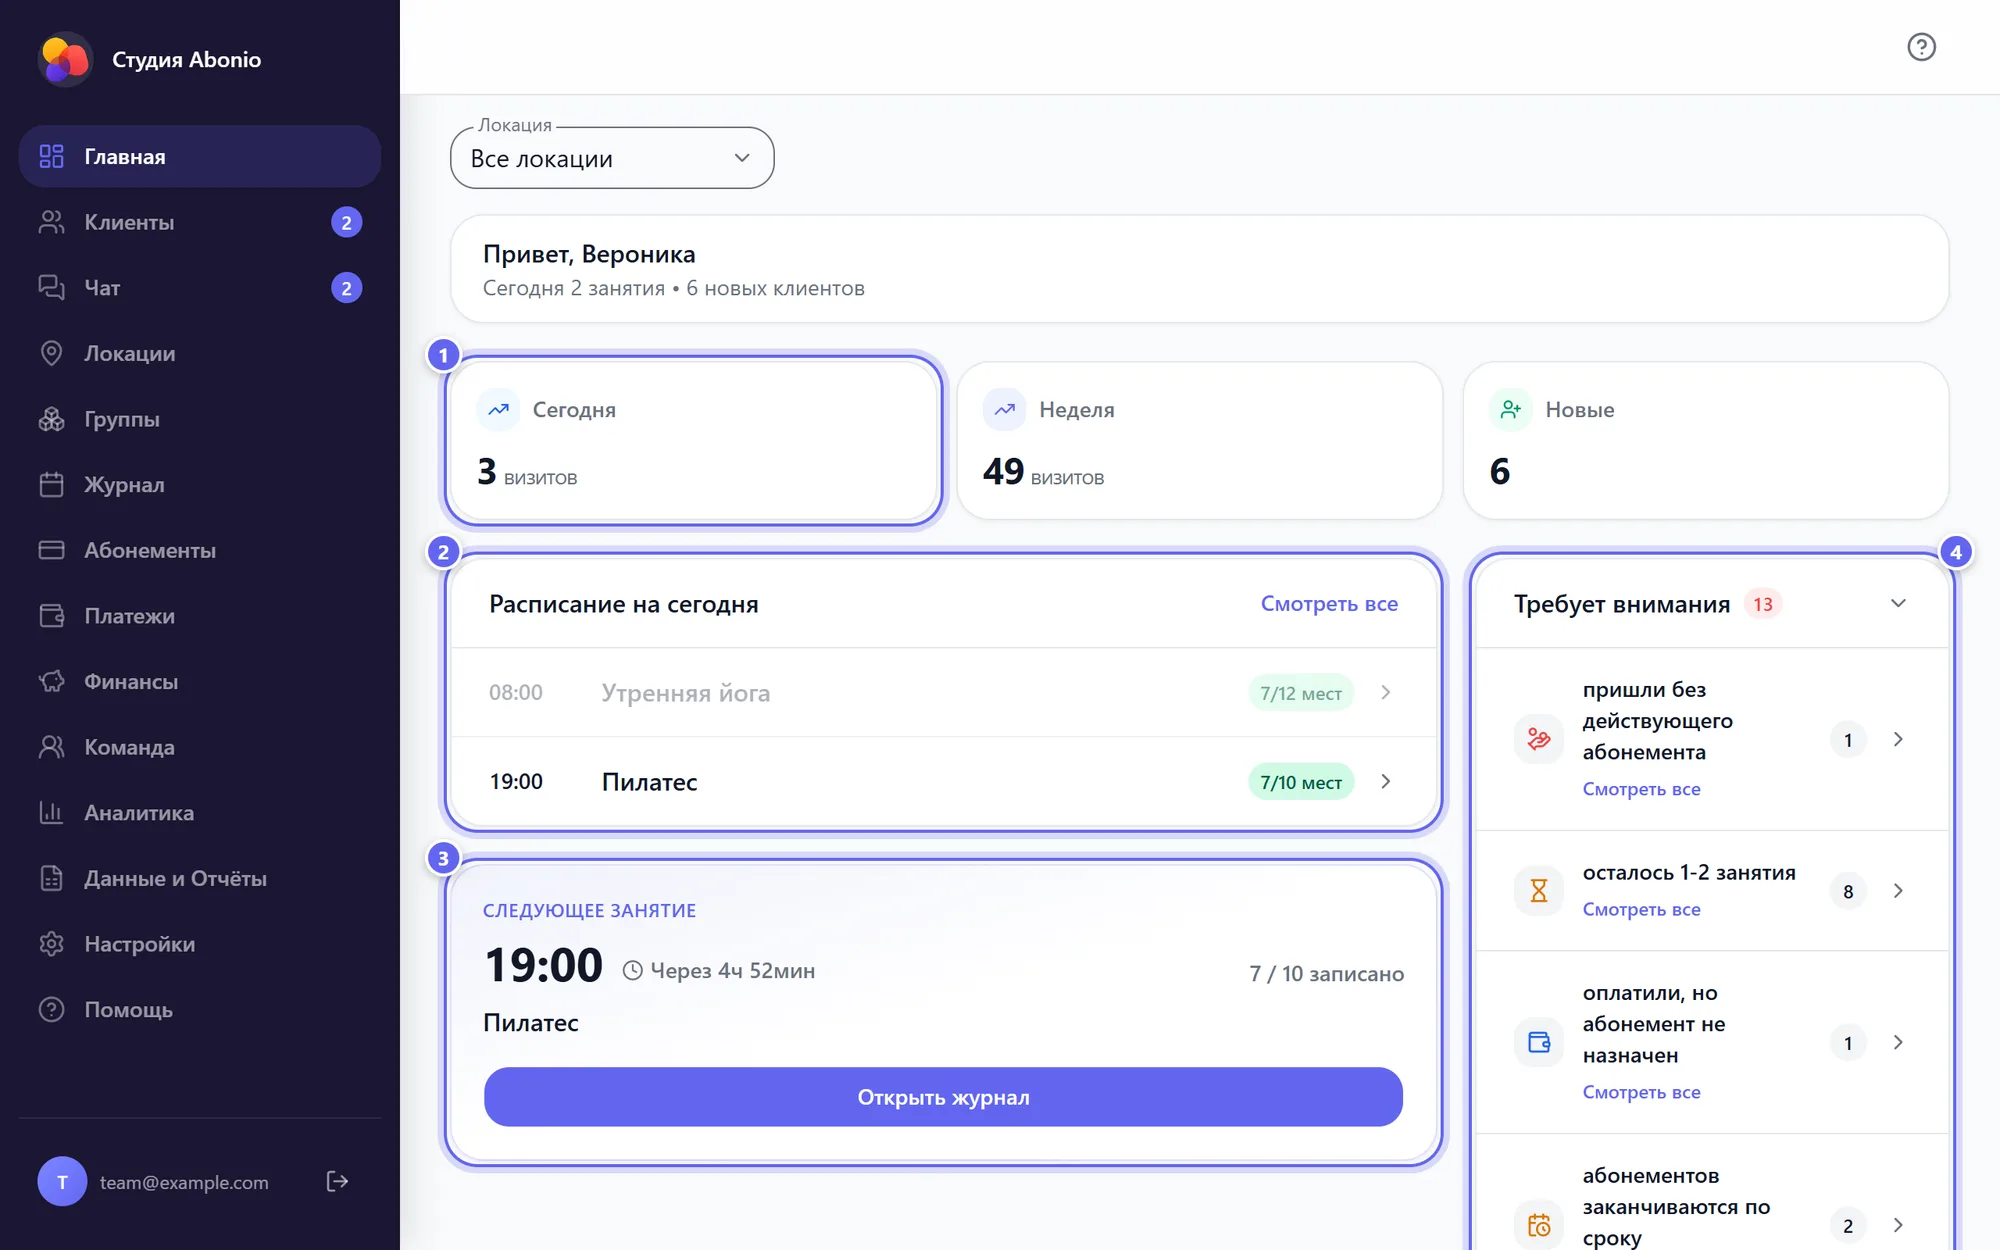Screen dimensions: 2000x1250
Task: Click the wallet icon for unassigned payments
Action: pos(1539,1042)
